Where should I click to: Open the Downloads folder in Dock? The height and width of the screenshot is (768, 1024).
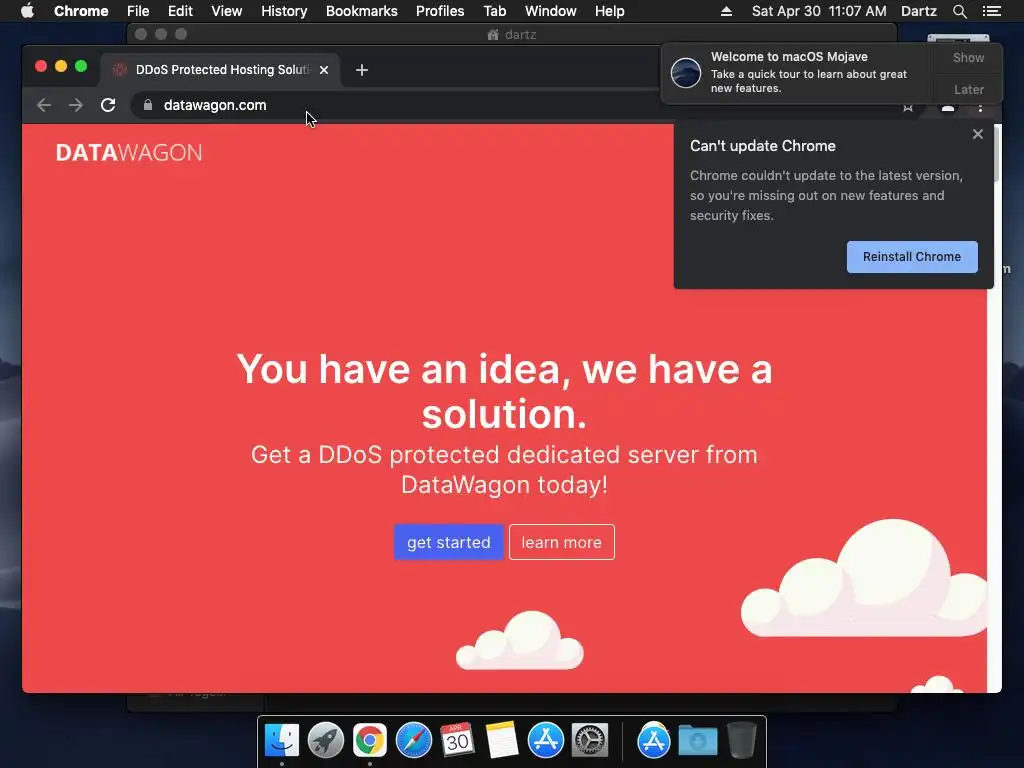(x=697, y=741)
